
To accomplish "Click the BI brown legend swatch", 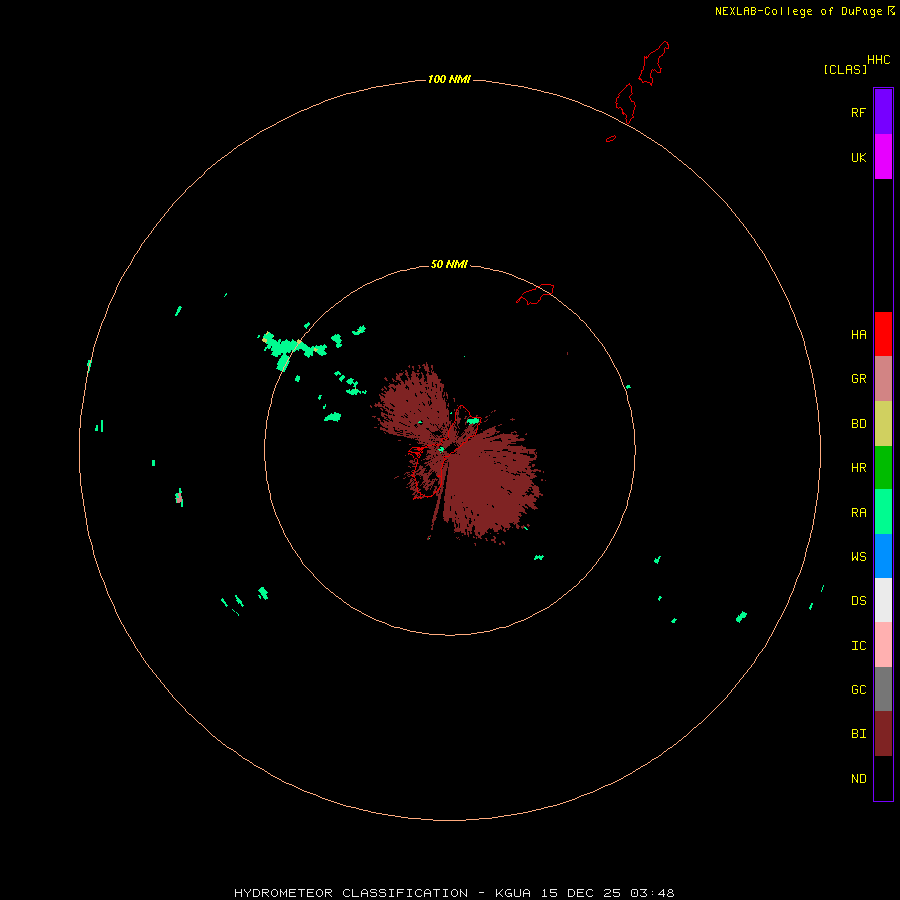I will (883, 734).
